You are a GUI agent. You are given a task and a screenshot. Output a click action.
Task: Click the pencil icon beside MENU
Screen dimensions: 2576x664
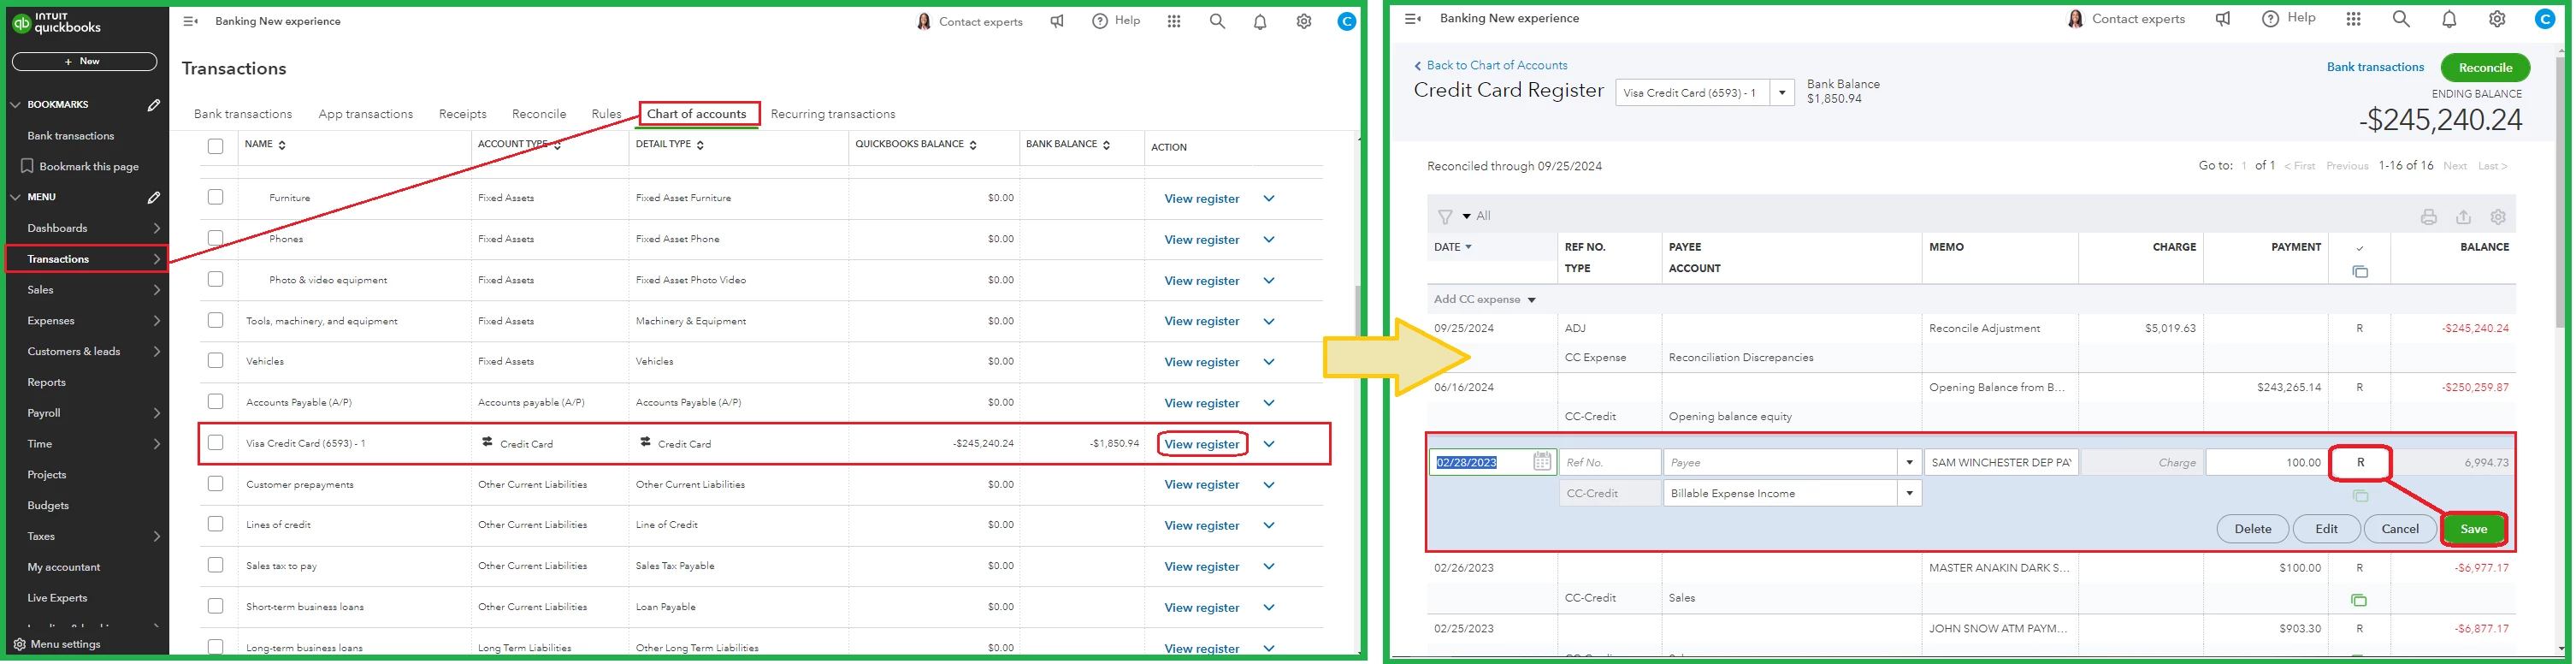click(154, 198)
